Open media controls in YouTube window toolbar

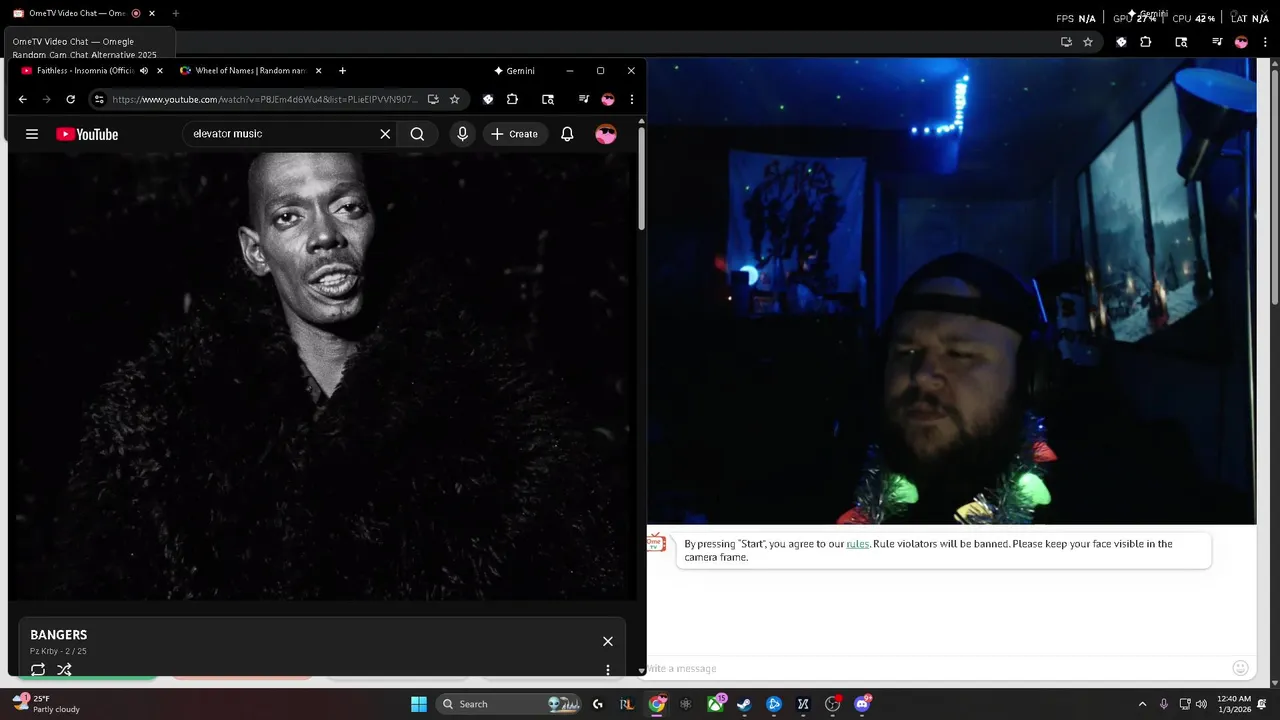(x=584, y=99)
